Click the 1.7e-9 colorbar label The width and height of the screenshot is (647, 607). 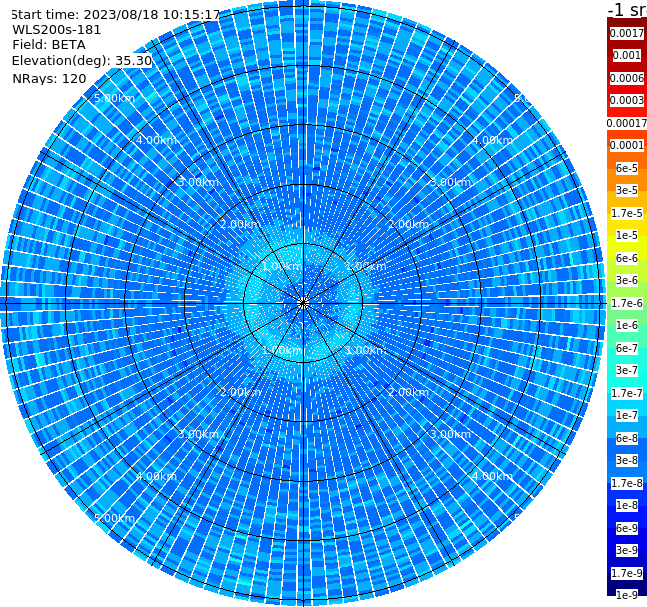click(x=627, y=573)
